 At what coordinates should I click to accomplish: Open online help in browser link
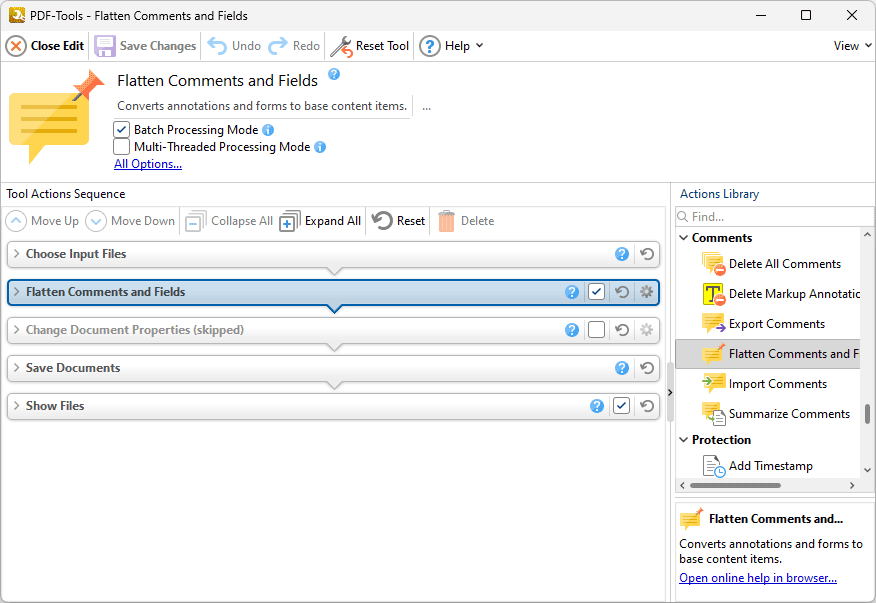click(x=758, y=578)
